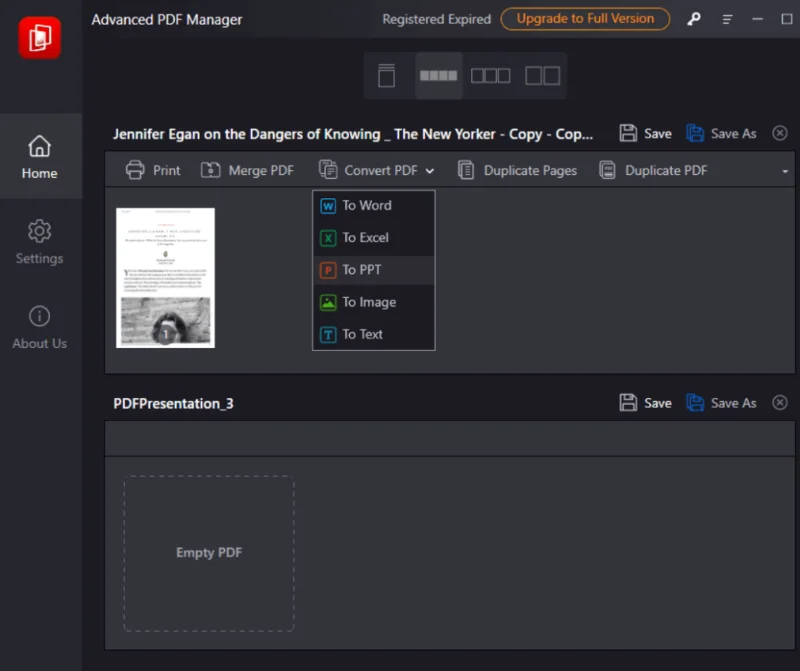Choose To Excel conversion option

(365, 238)
